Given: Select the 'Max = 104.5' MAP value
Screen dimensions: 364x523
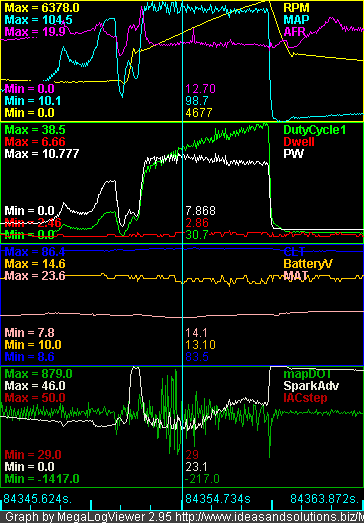Looking at the screenshot, I should (39, 20).
